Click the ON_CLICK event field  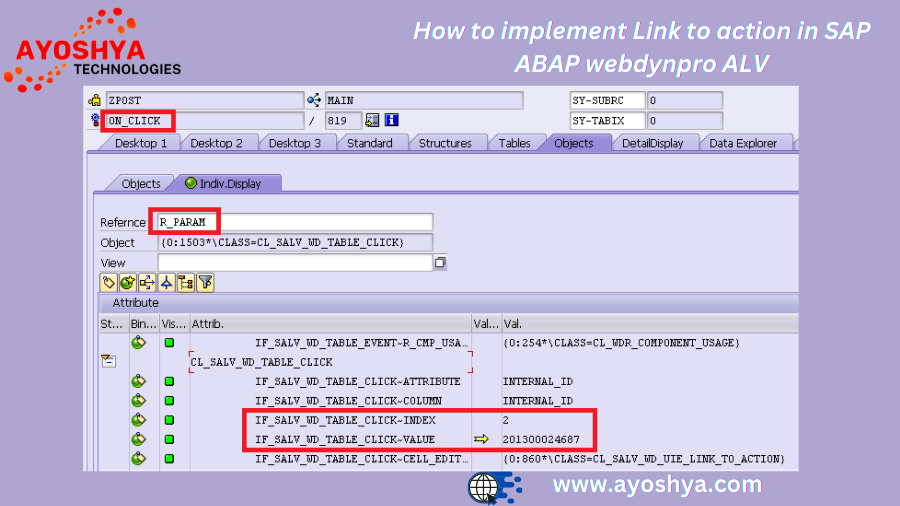204,120
